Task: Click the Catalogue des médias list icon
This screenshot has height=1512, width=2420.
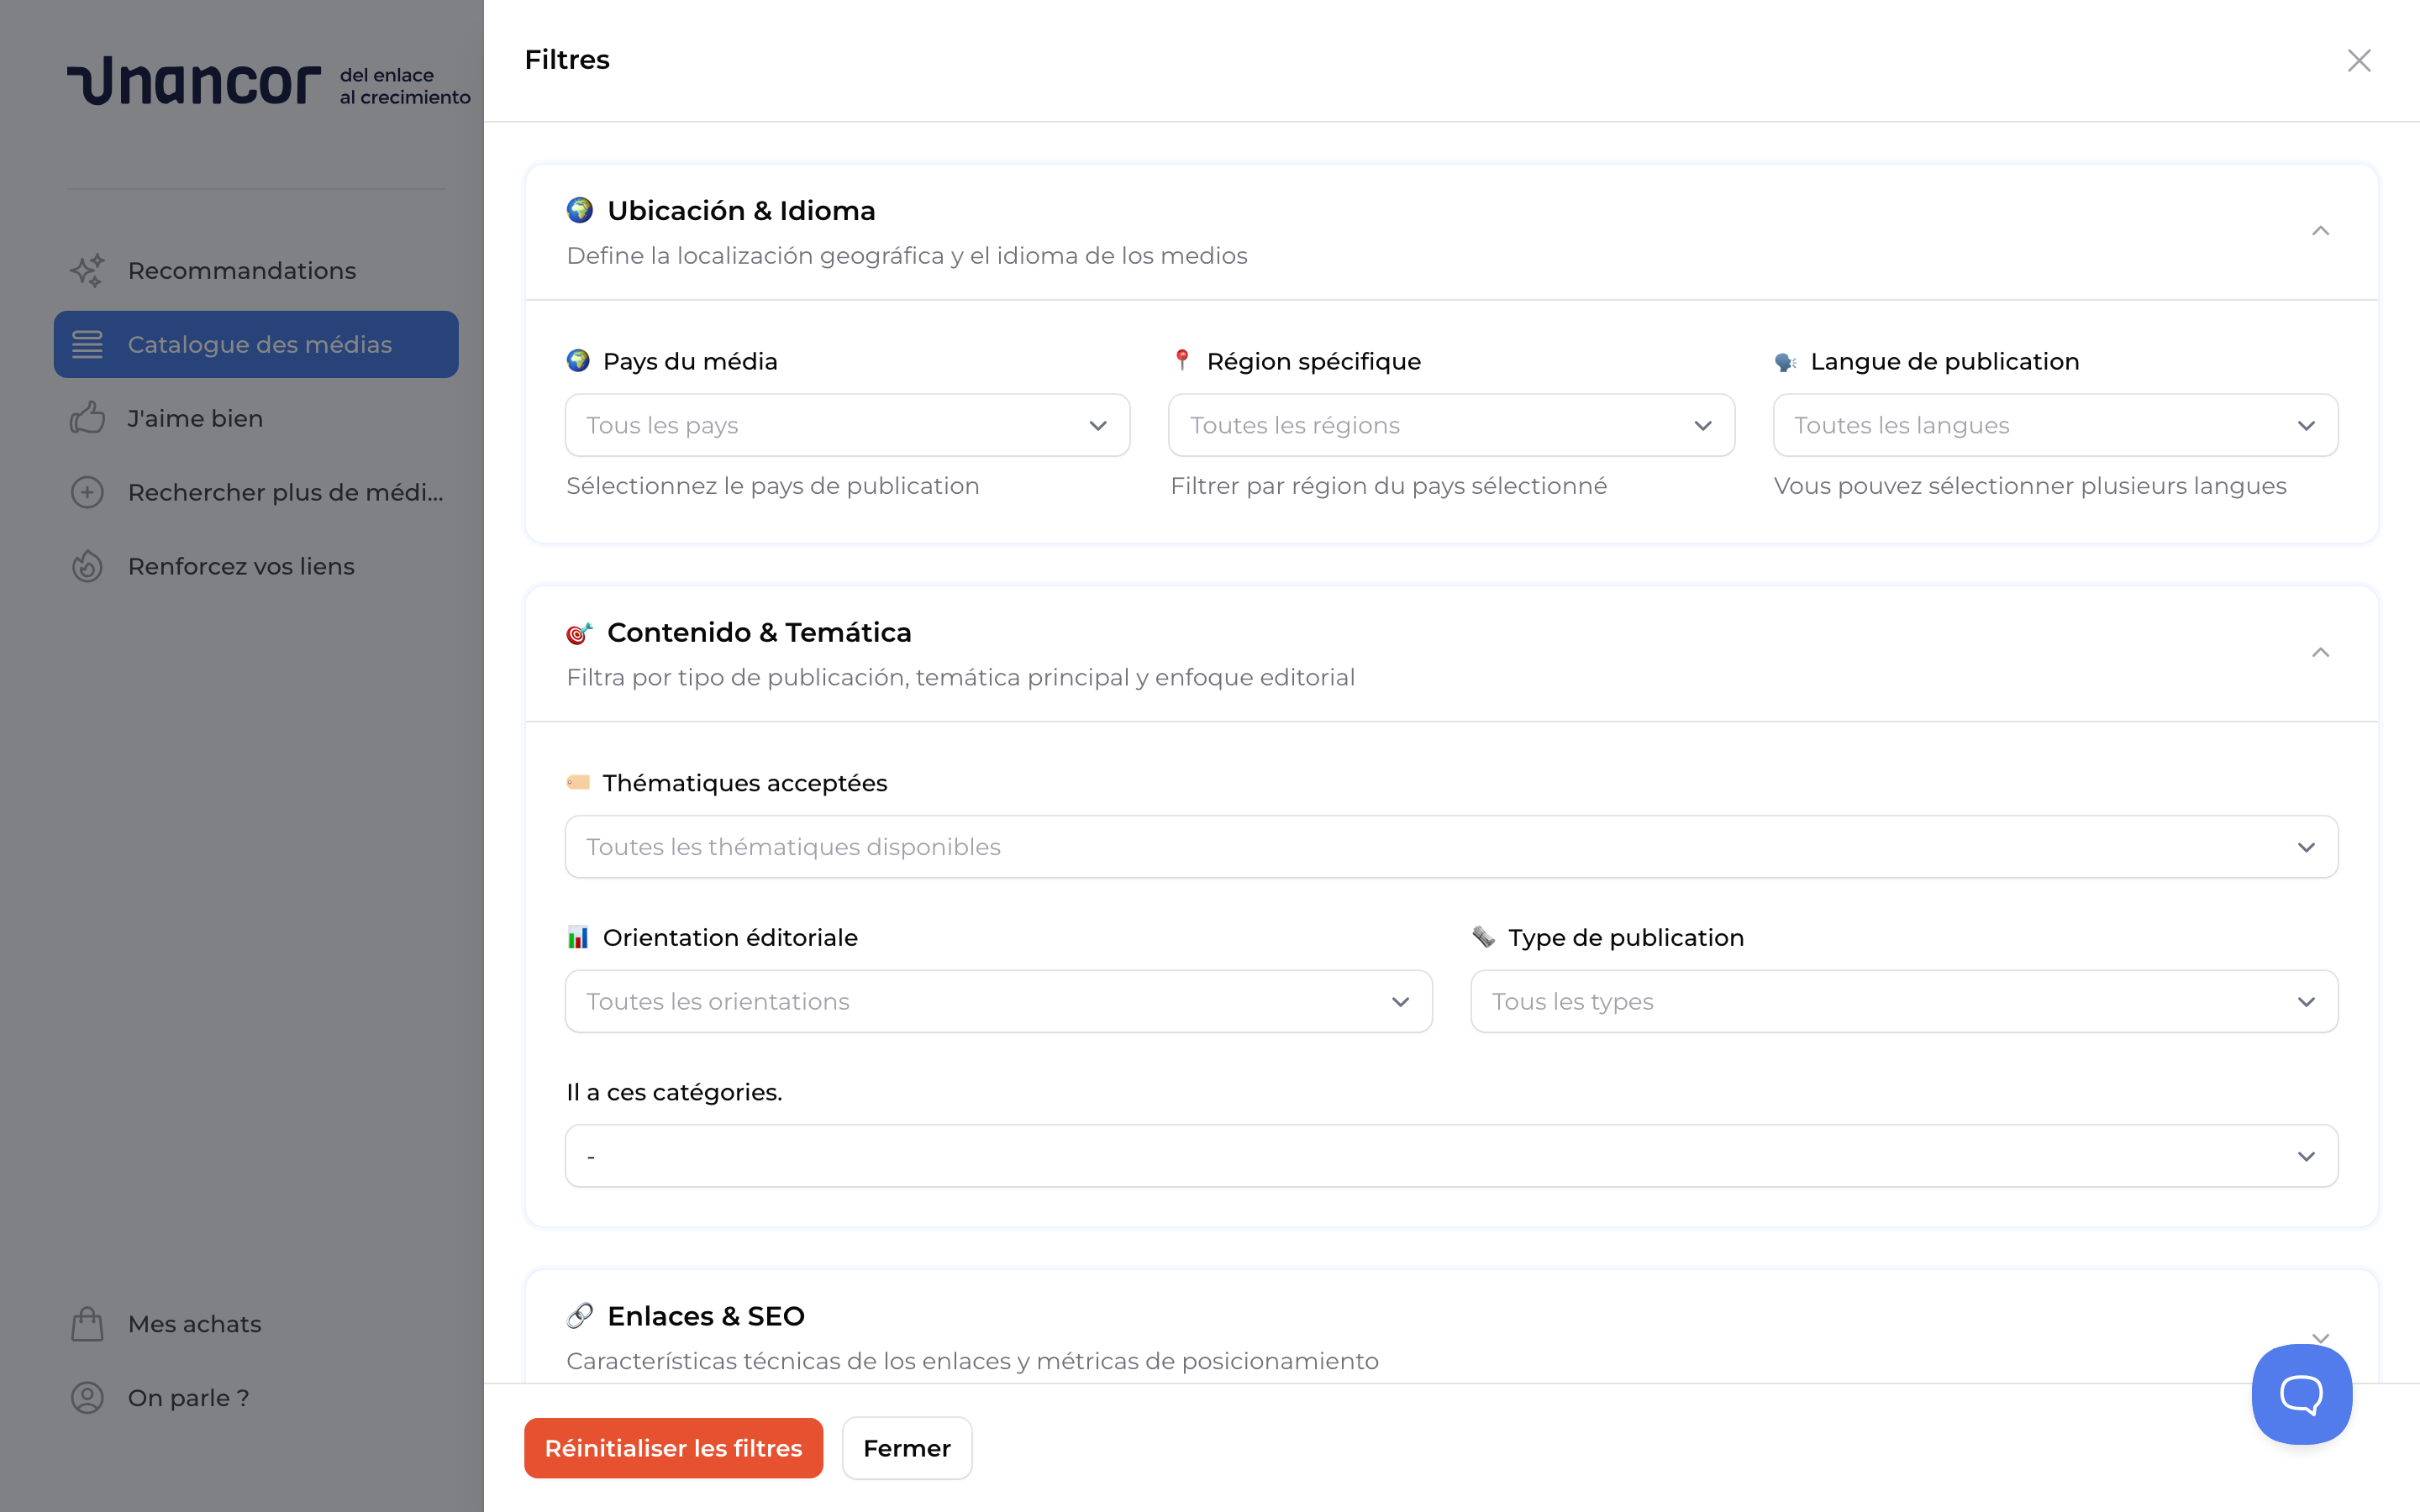Action: [87, 344]
